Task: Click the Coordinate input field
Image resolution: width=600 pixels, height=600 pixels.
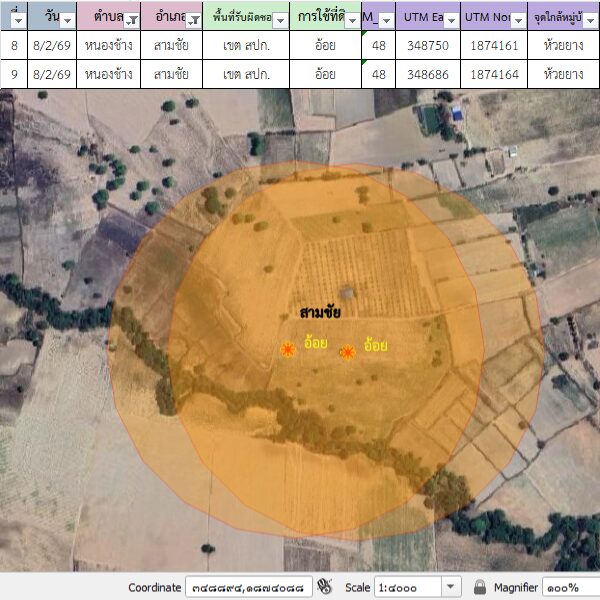Action: point(249,587)
